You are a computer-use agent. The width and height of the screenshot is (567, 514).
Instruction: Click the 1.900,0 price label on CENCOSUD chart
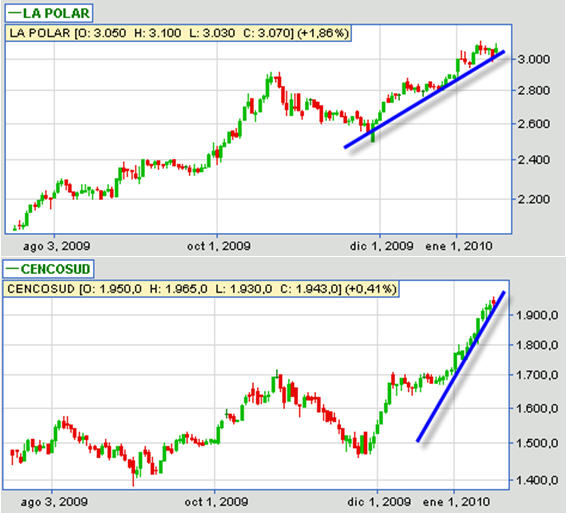536,315
